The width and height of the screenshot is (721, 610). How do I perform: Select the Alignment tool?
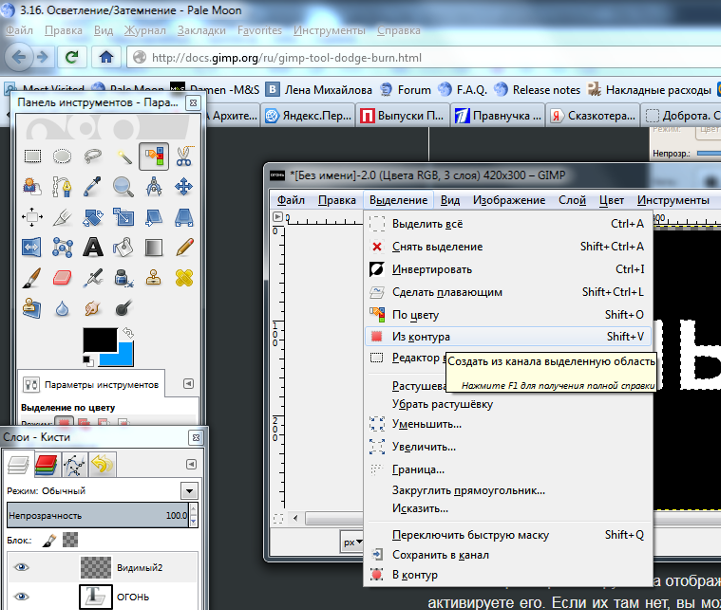pyautogui.click(x=32, y=217)
